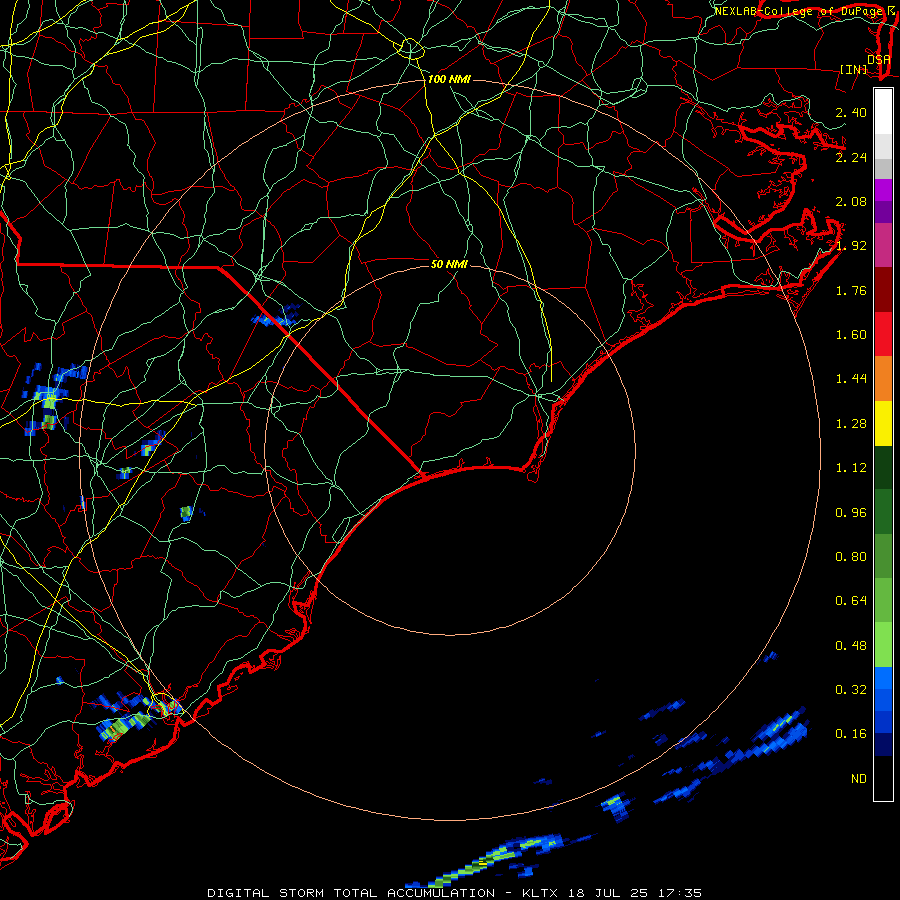This screenshot has height=900, width=900.
Task: Click the 0.32 legend value
Action: point(851,690)
